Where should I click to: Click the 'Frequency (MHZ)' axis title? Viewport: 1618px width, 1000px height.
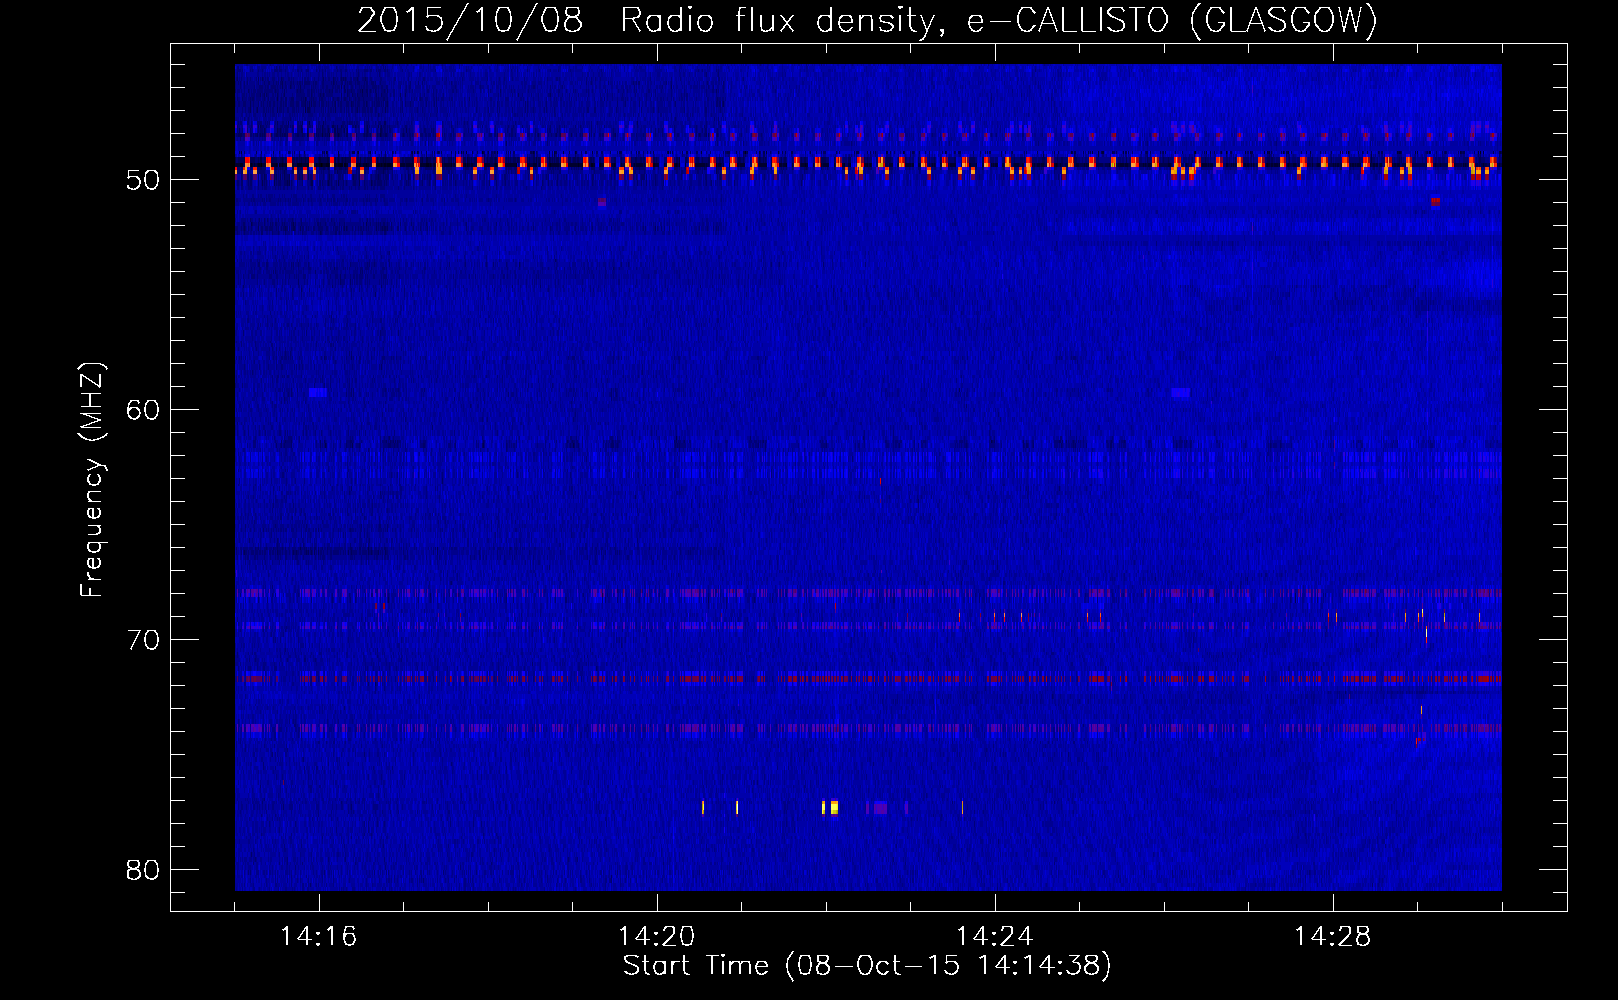(x=92, y=480)
